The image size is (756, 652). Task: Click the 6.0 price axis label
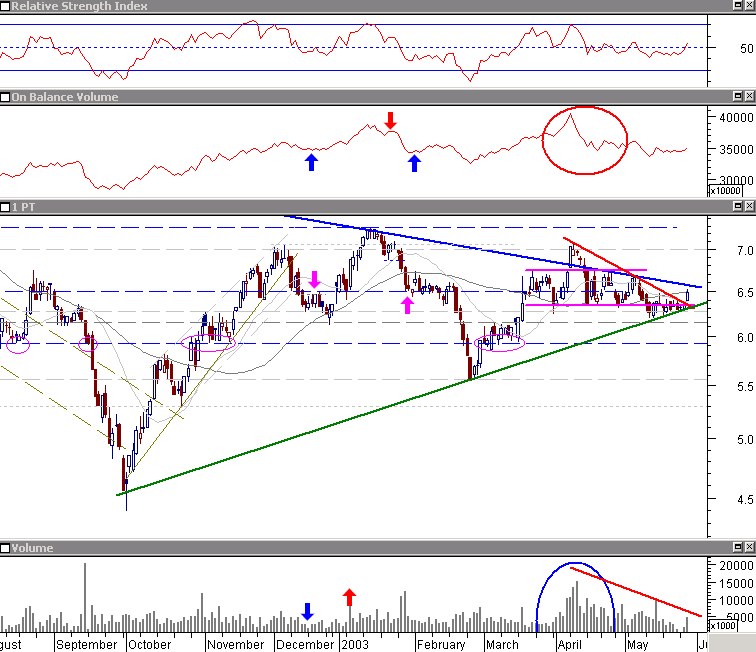745,338
